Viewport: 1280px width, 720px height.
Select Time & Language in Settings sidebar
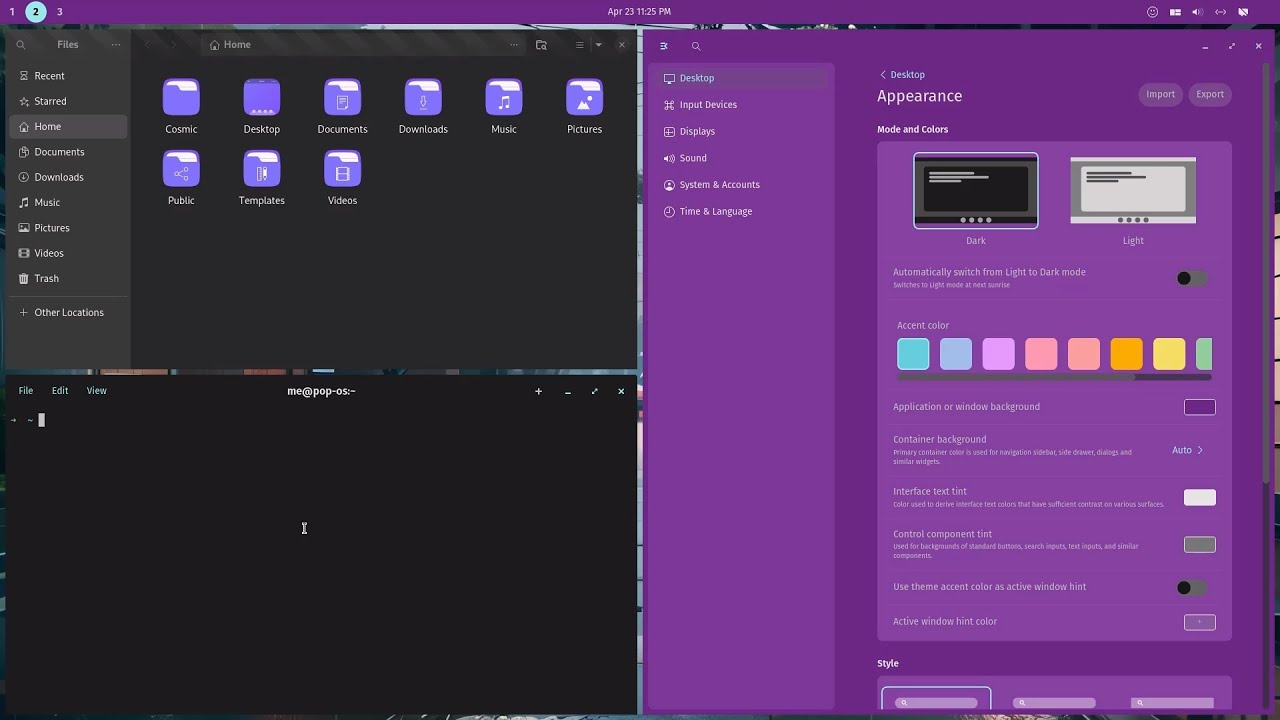tap(742, 211)
